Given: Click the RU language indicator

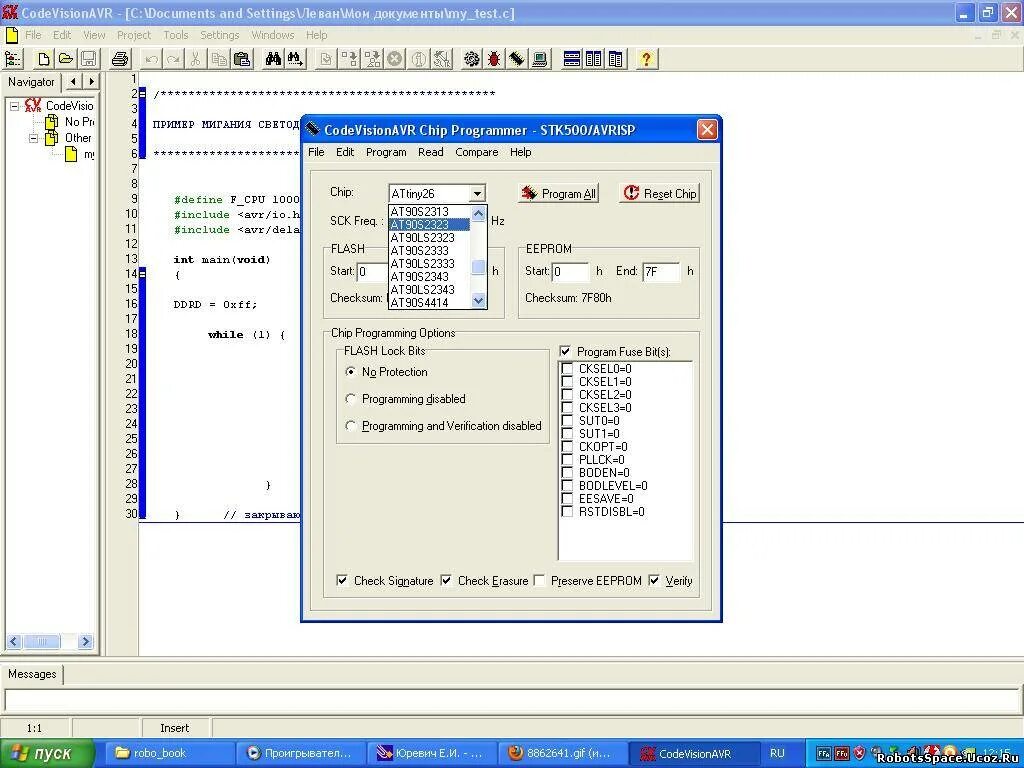Looking at the screenshot, I should click(x=777, y=754).
